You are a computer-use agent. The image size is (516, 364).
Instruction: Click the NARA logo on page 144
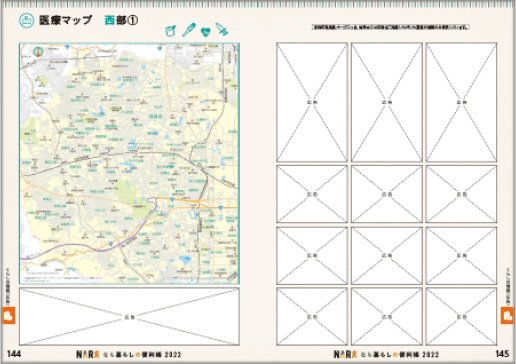pyautogui.click(x=88, y=354)
